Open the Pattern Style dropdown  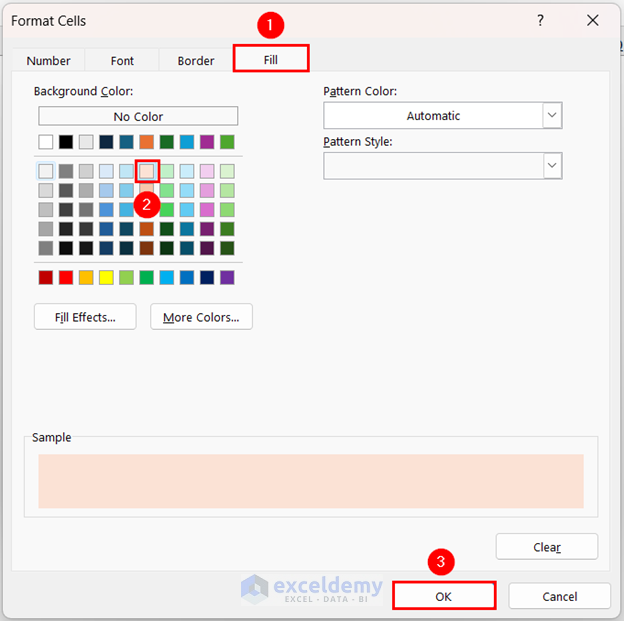[x=552, y=165]
